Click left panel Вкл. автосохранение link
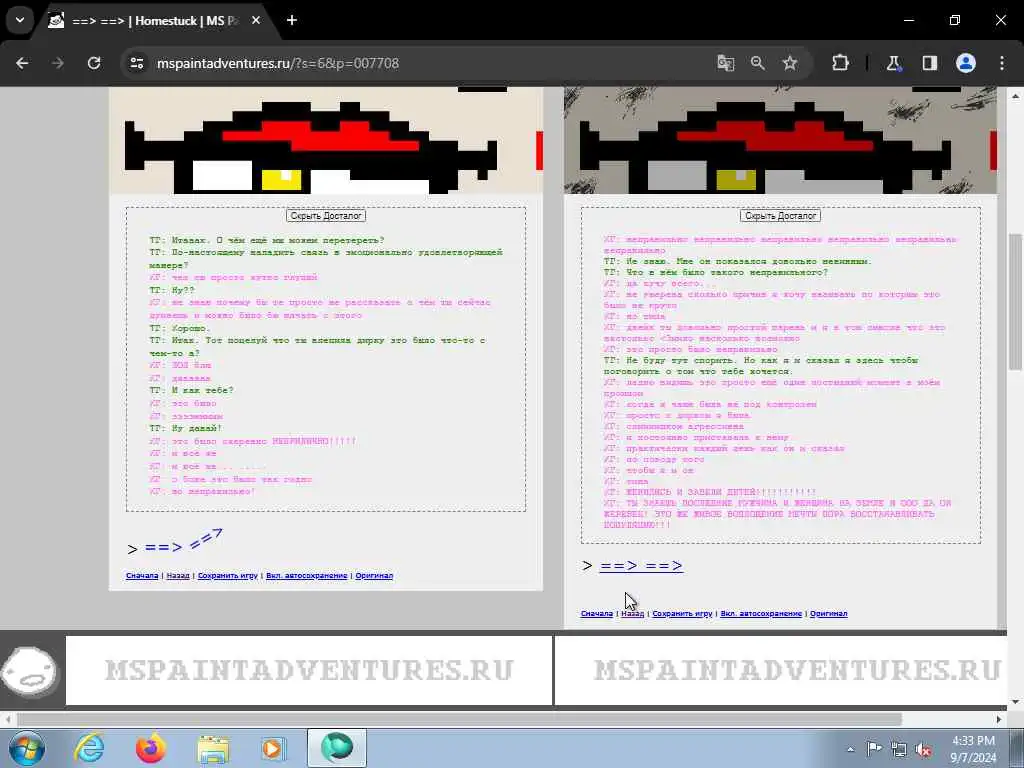 pos(306,575)
